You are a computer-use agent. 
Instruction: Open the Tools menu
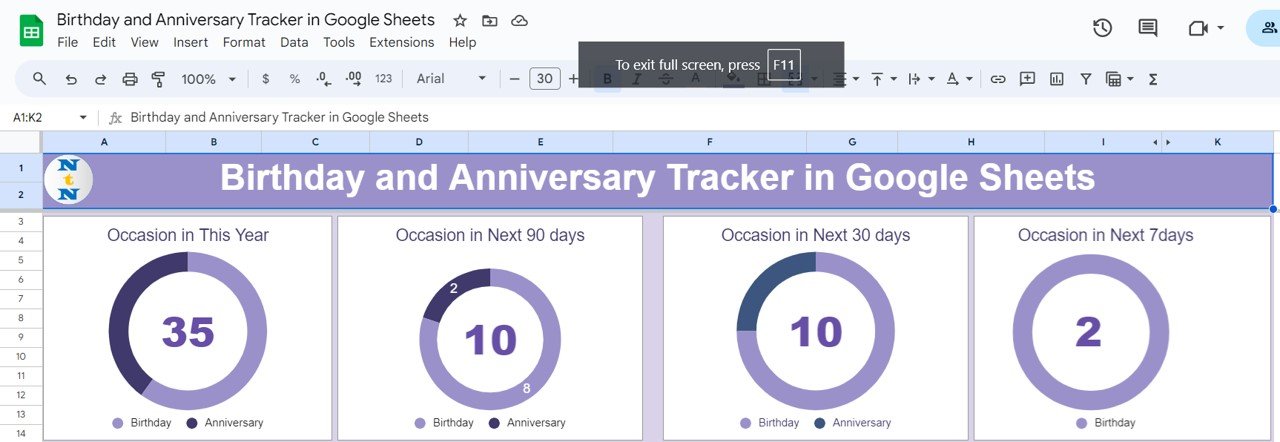pyautogui.click(x=339, y=42)
